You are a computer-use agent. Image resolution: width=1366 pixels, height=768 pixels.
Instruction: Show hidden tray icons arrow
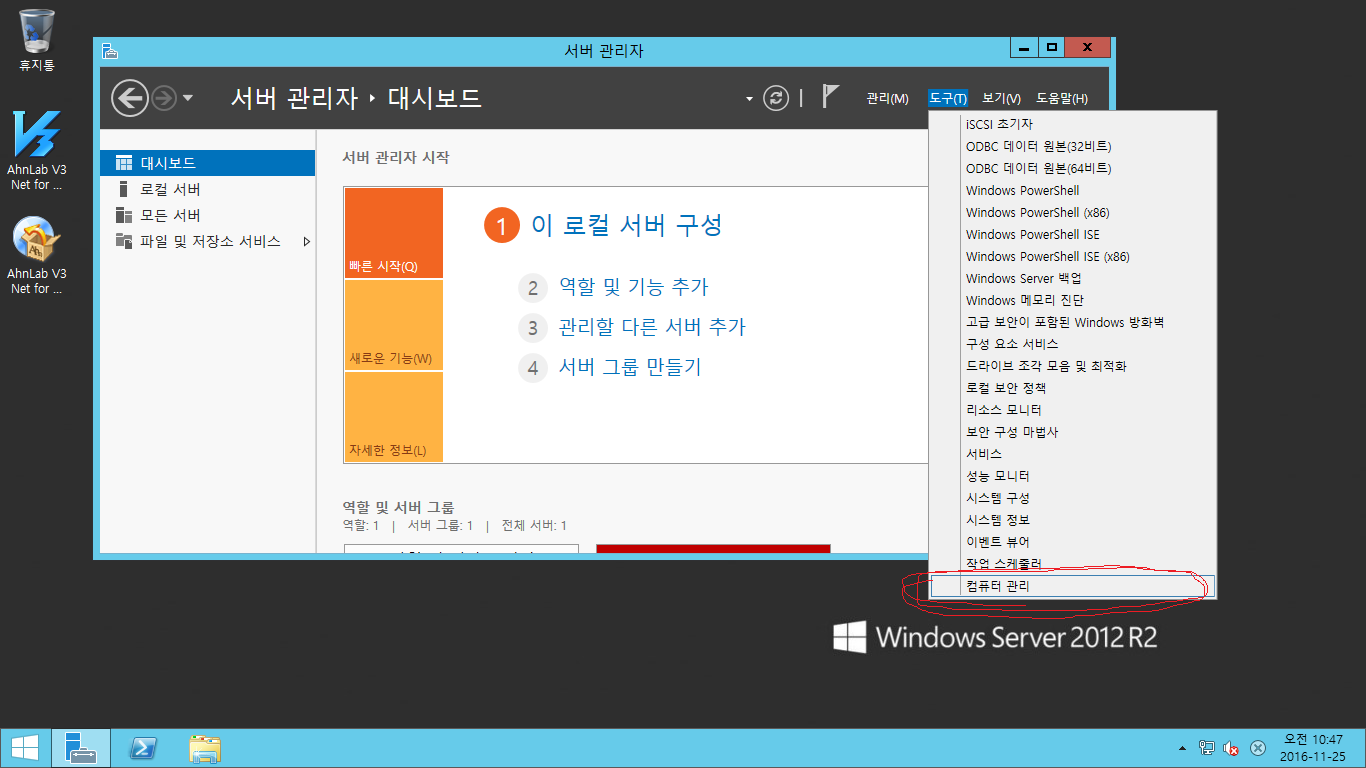pyautogui.click(x=1183, y=748)
